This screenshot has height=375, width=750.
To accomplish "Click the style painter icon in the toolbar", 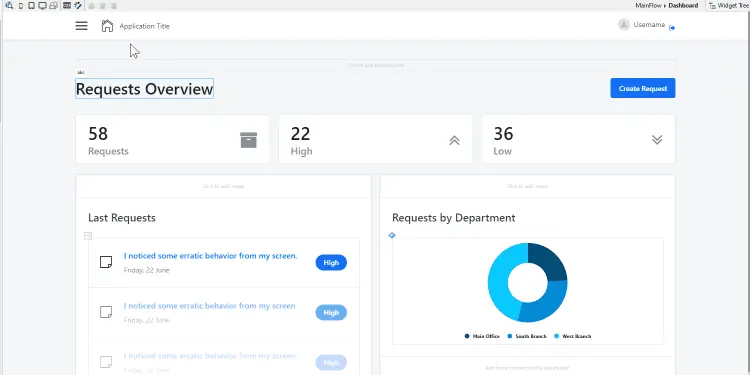I will (x=78, y=6).
